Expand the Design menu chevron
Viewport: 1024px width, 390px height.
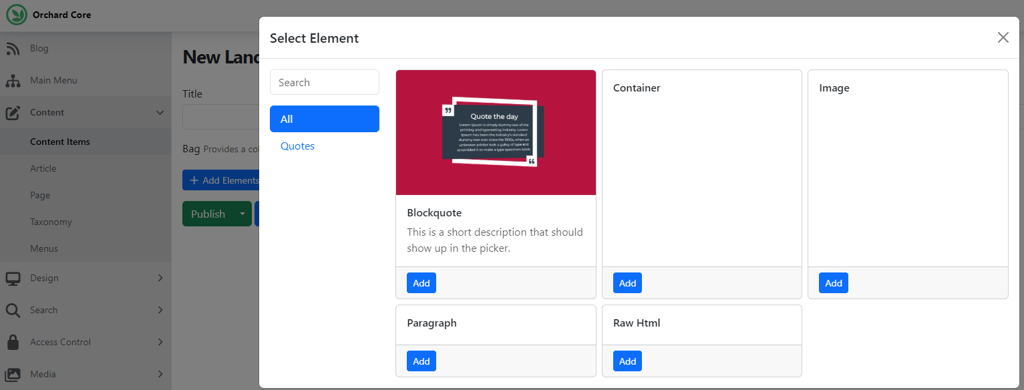click(x=160, y=278)
